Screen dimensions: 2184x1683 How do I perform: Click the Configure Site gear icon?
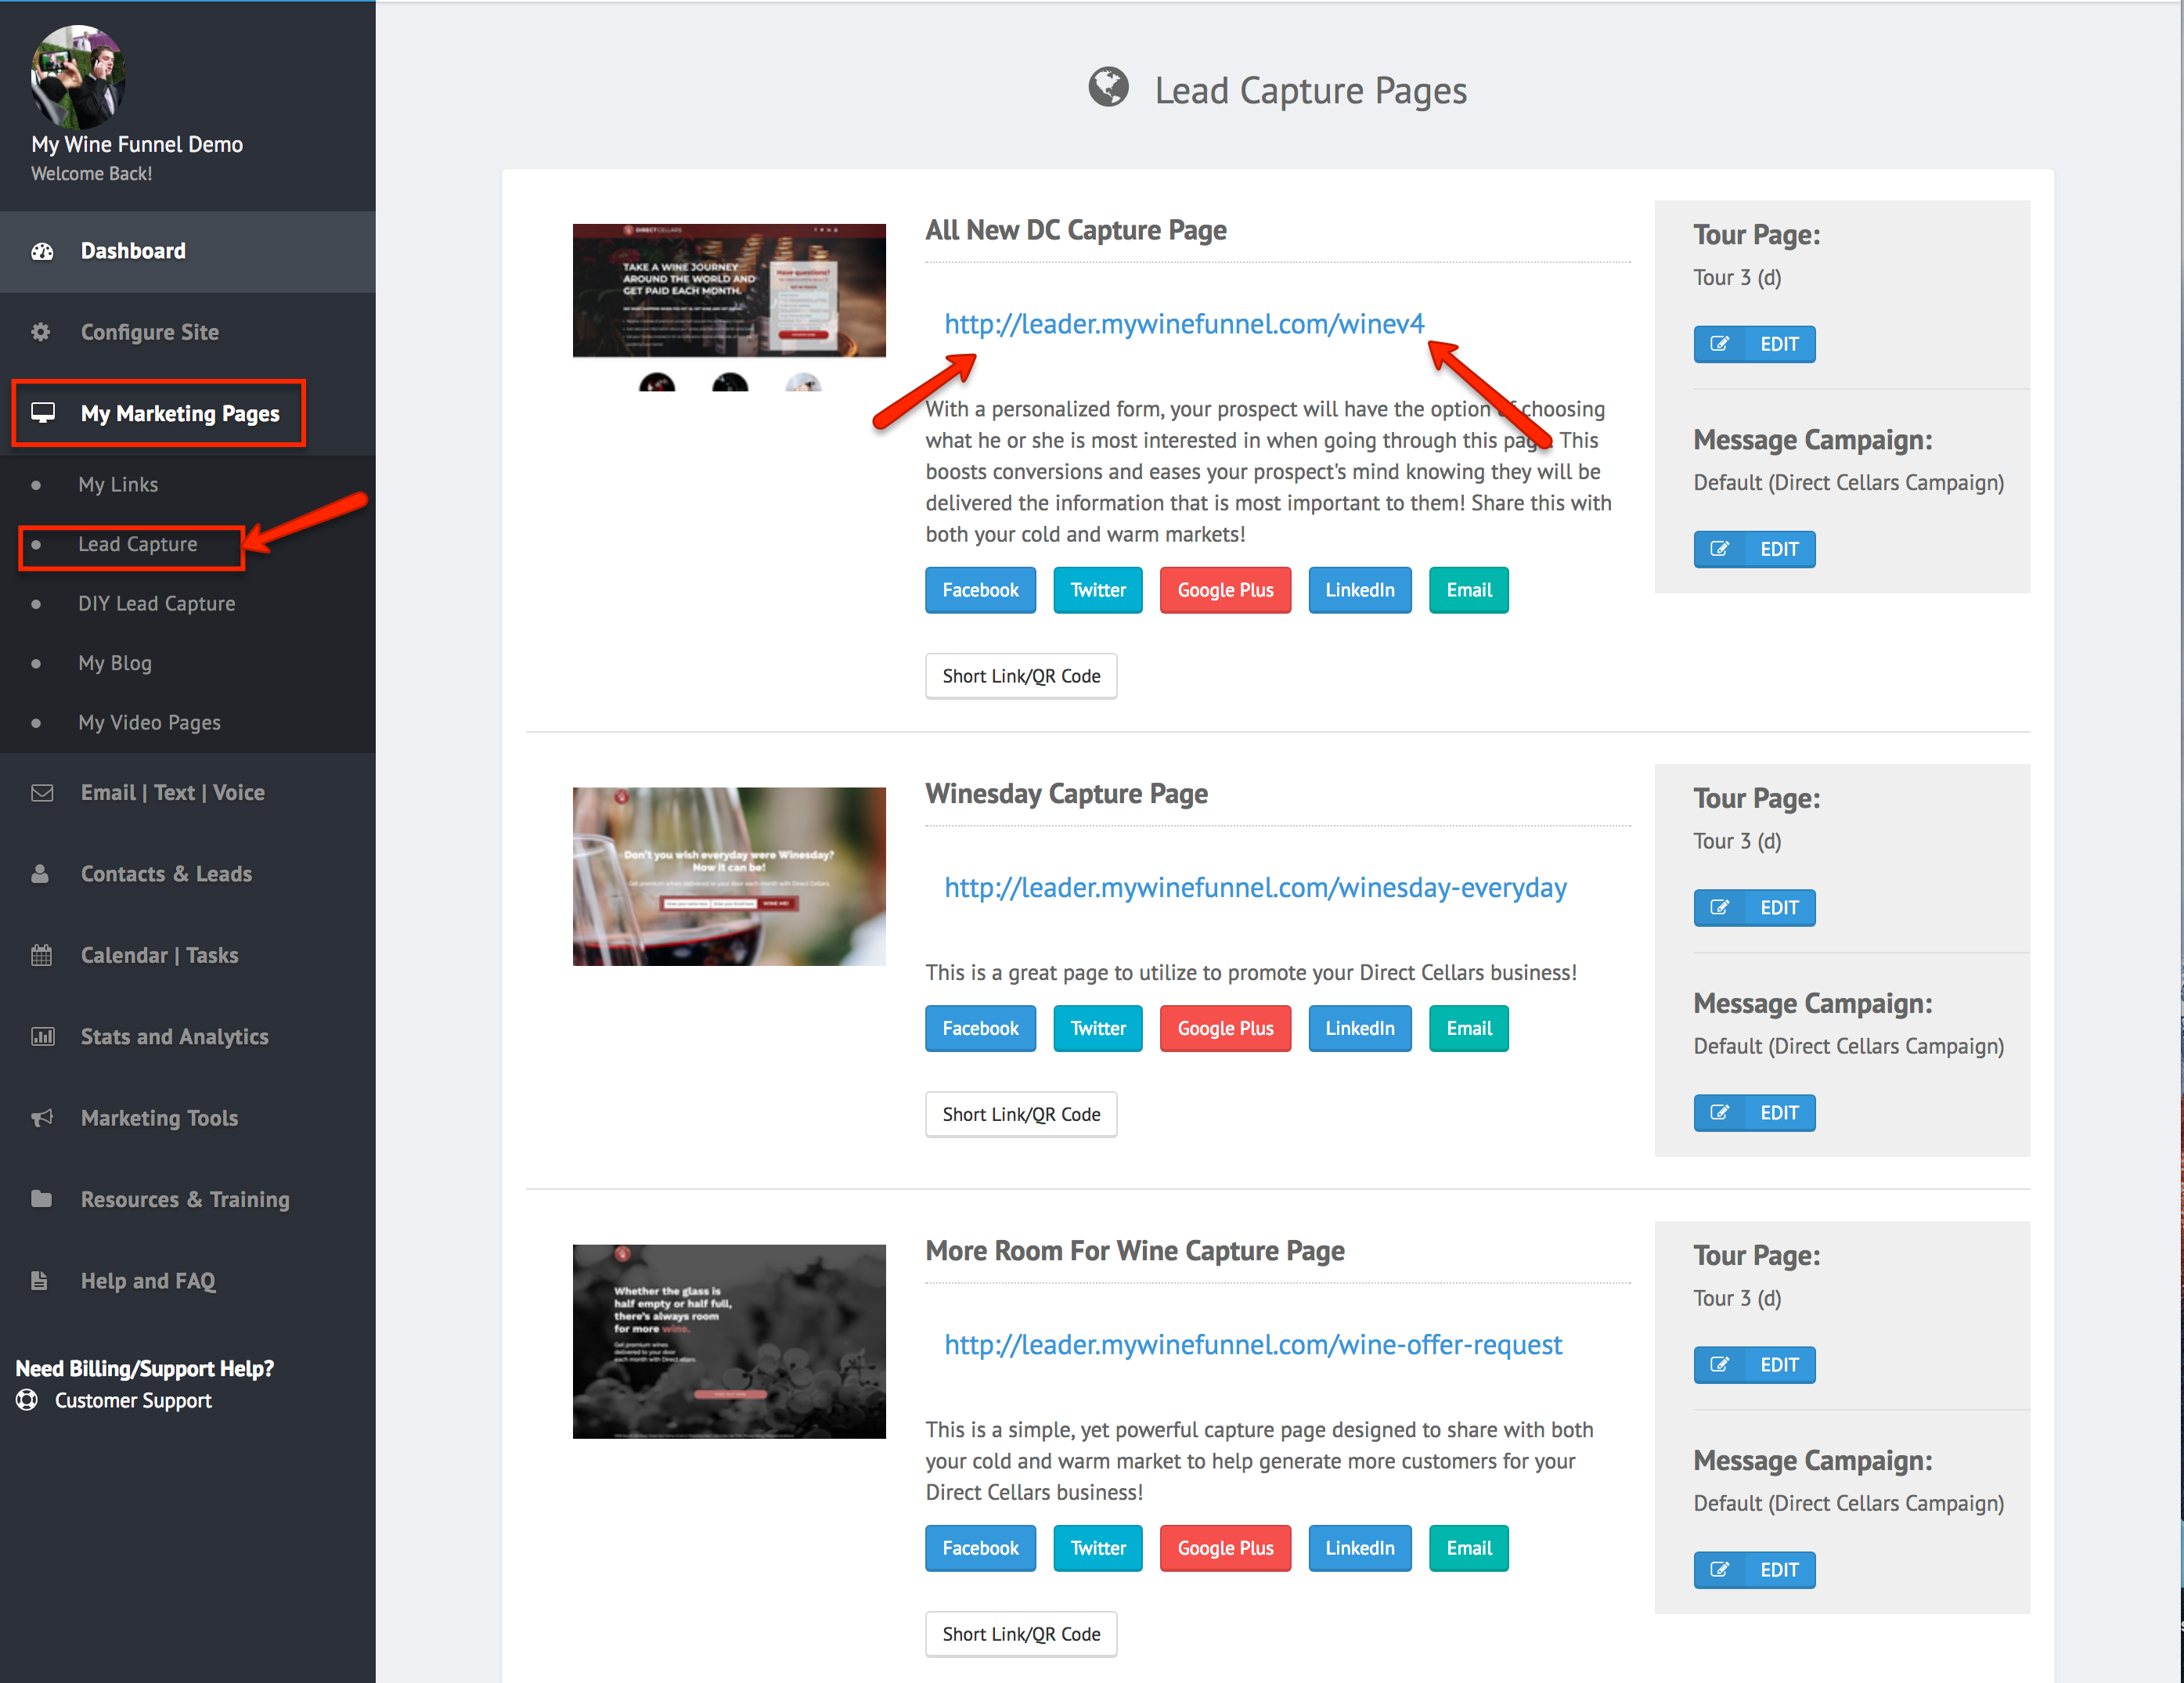pyautogui.click(x=41, y=332)
